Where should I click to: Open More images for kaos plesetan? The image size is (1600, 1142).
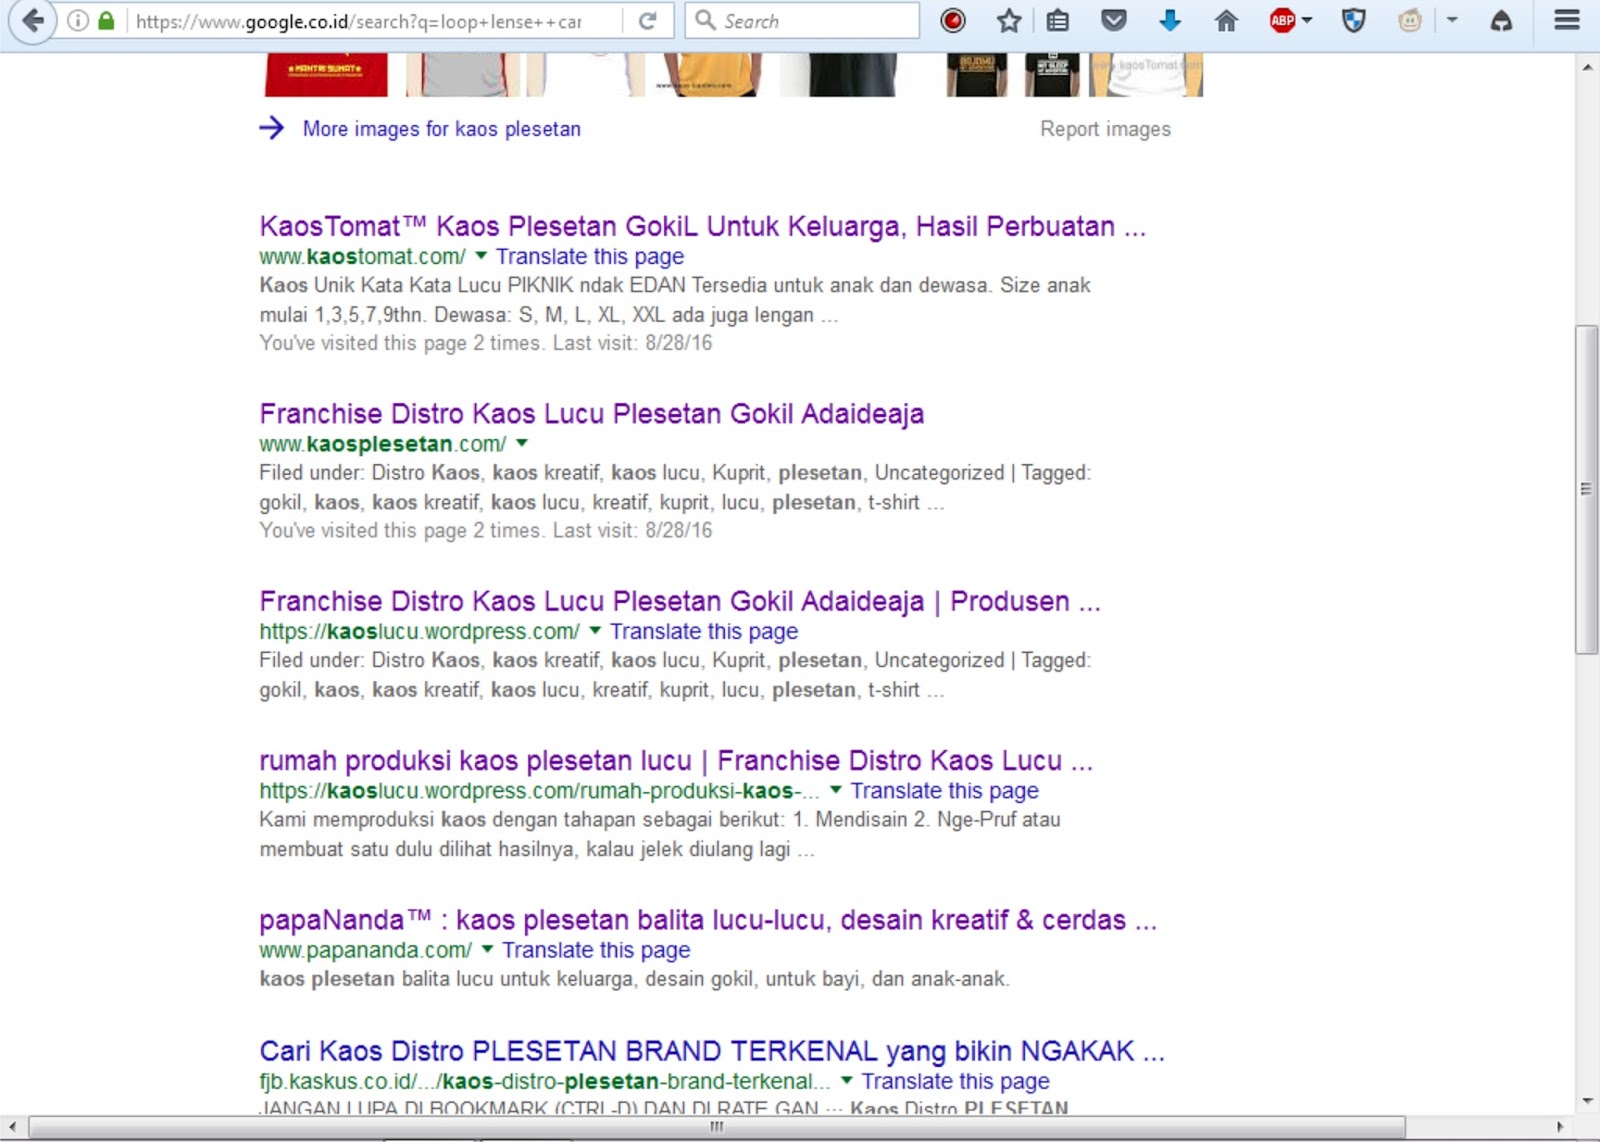tap(442, 129)
